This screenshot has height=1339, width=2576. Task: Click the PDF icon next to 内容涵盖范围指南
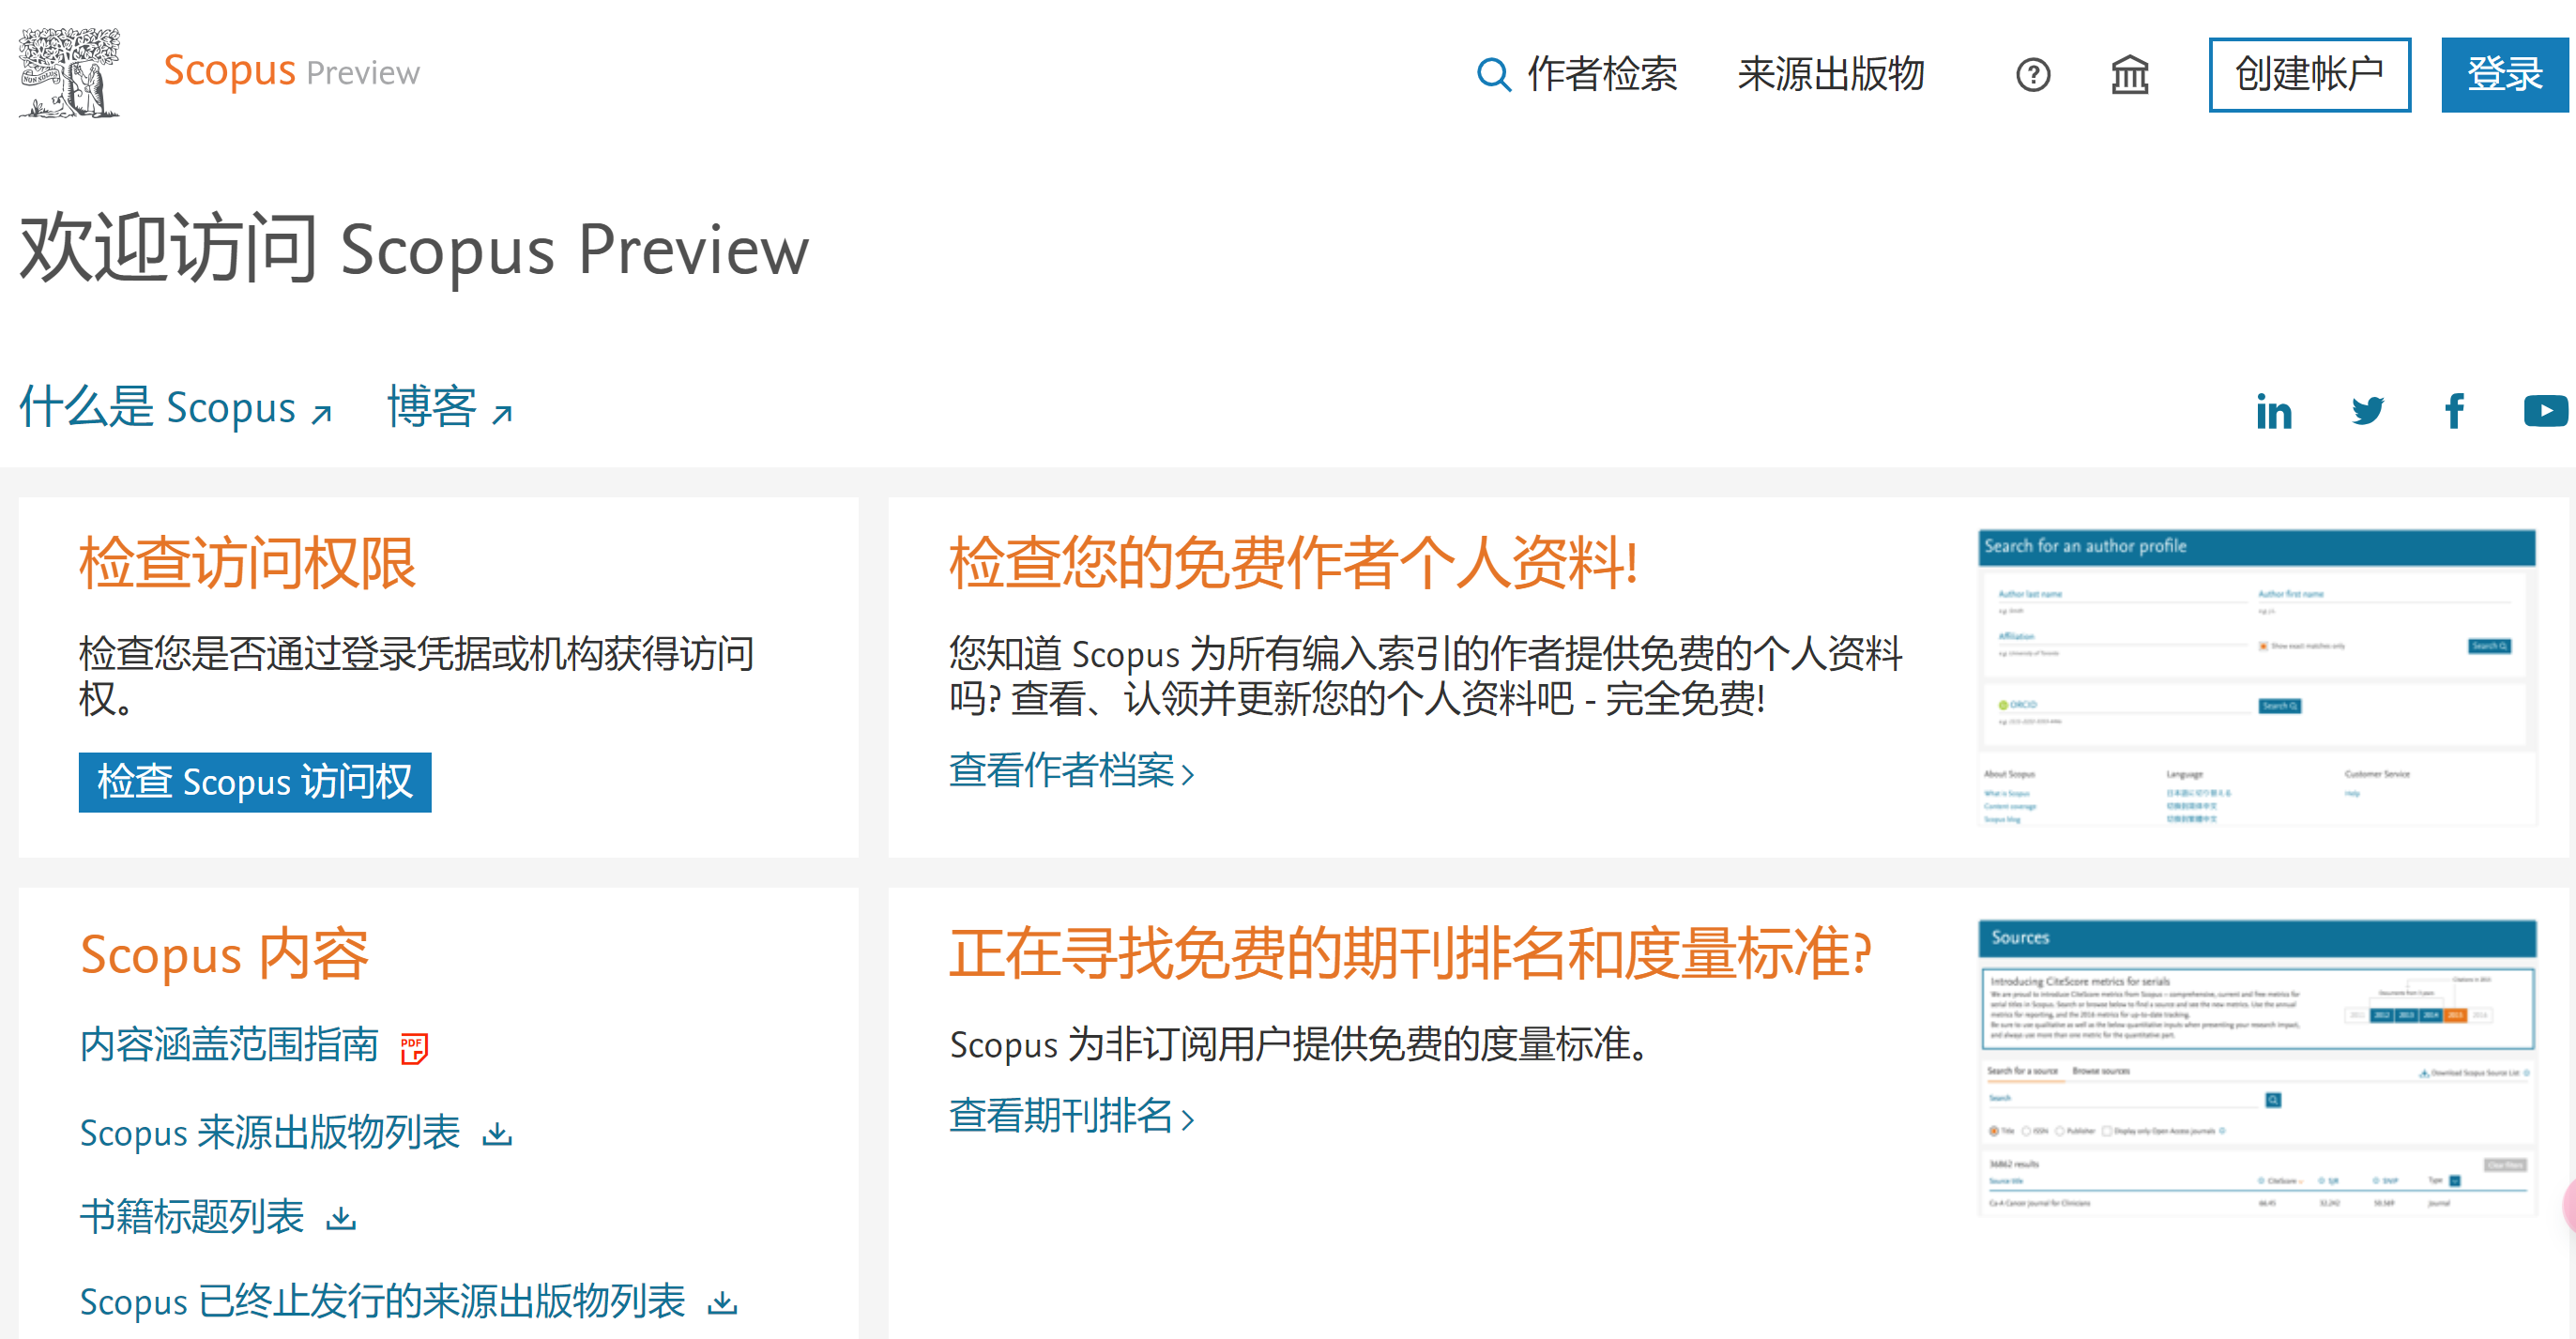[x=413, y=1048]
